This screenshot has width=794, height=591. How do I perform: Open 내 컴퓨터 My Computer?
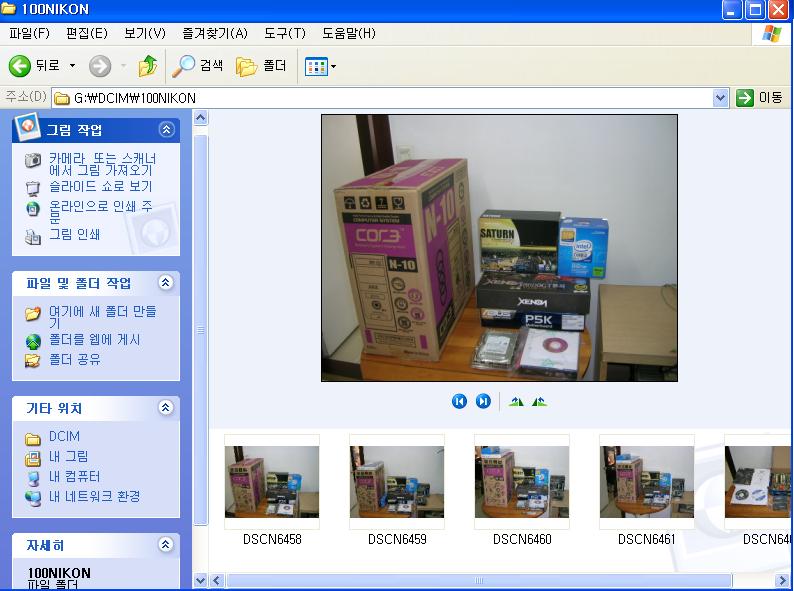click(x=74, y=477)
